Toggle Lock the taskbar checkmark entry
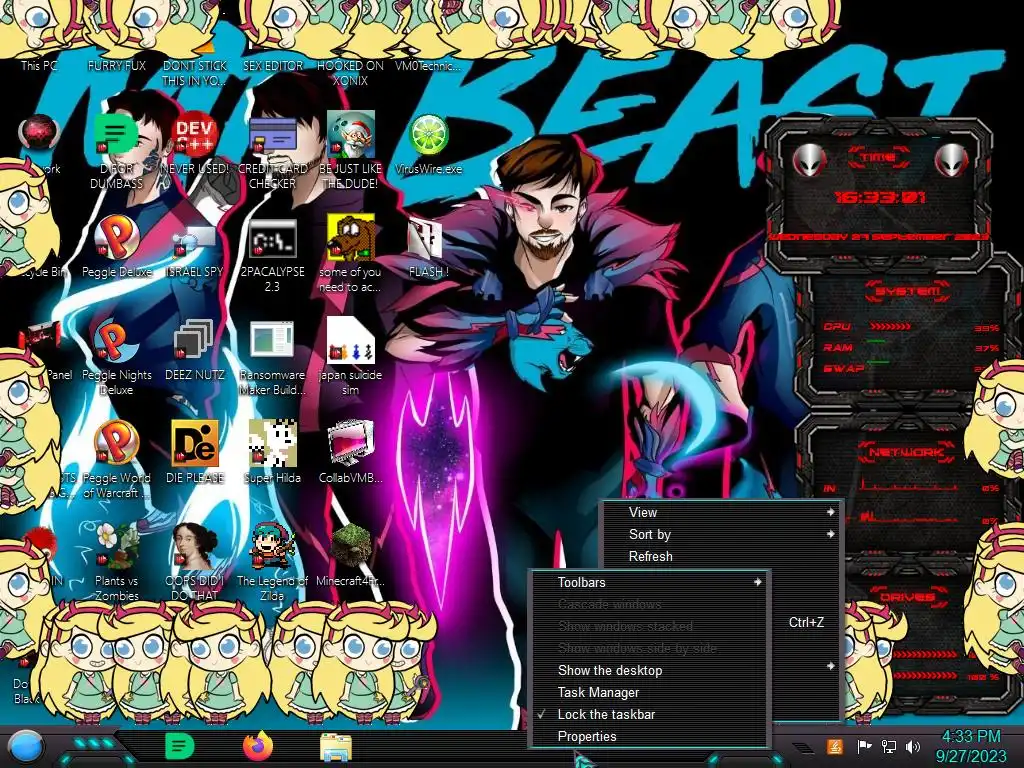This screenshot has width=1024, height=768. click(648, 714)
